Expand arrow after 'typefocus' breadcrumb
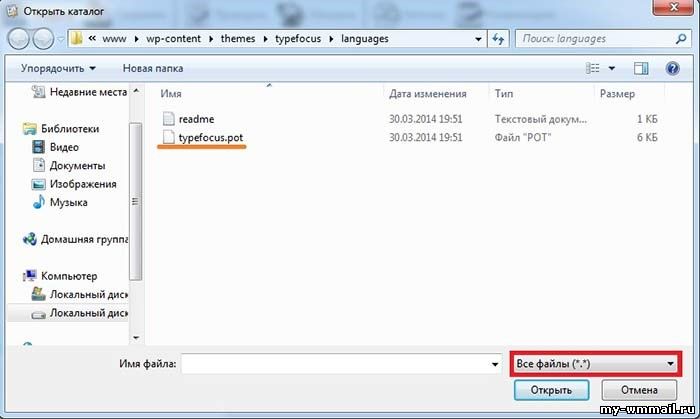 331,39
